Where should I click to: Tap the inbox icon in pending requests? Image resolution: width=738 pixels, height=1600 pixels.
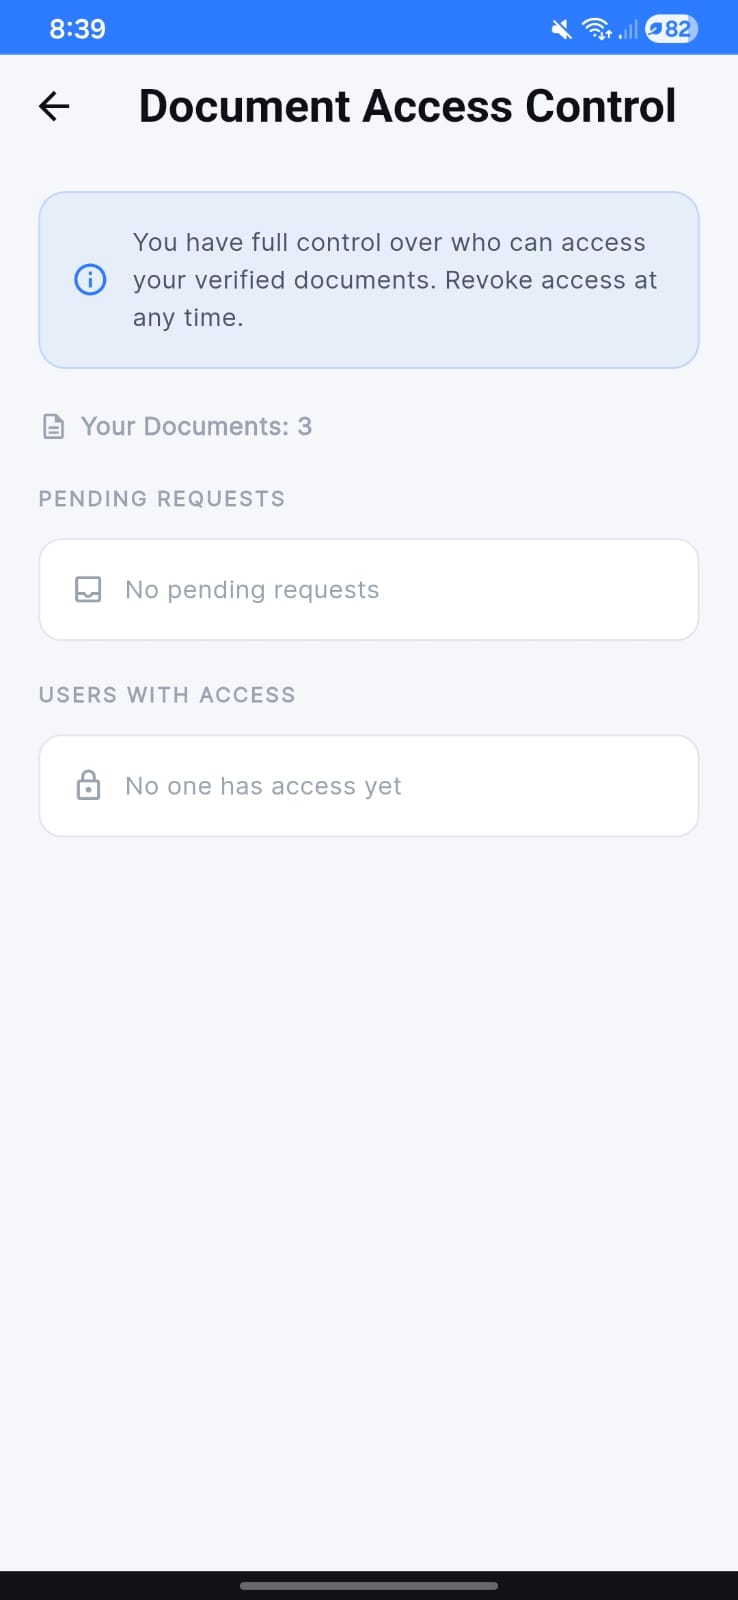(x=88, y=590)
